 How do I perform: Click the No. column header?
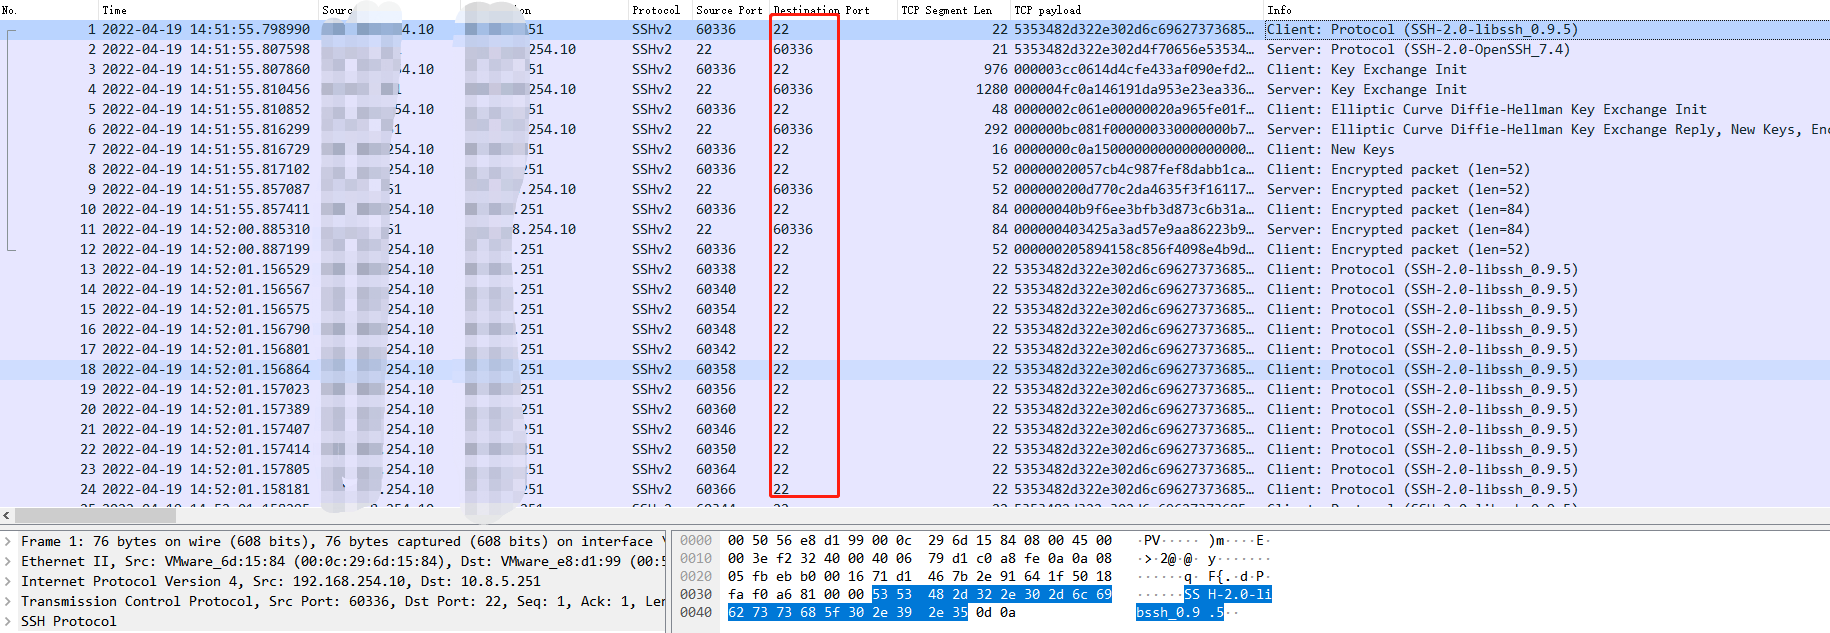pyautogui.click(x=10, y=10)
